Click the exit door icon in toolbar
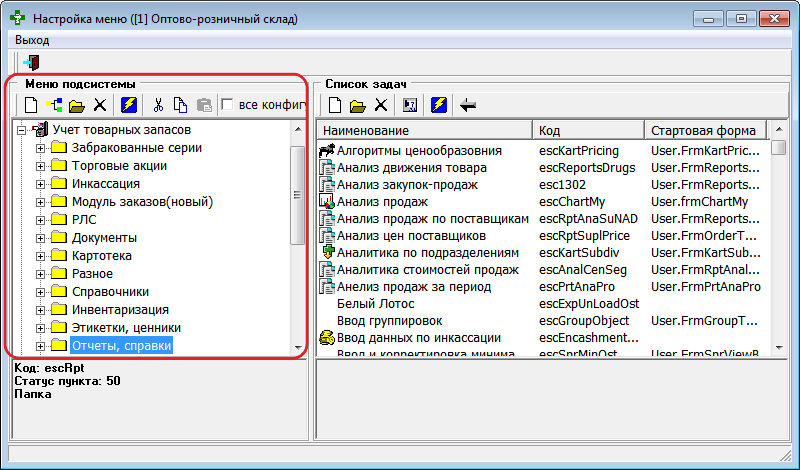800x470 pixels. coord(30,62)
